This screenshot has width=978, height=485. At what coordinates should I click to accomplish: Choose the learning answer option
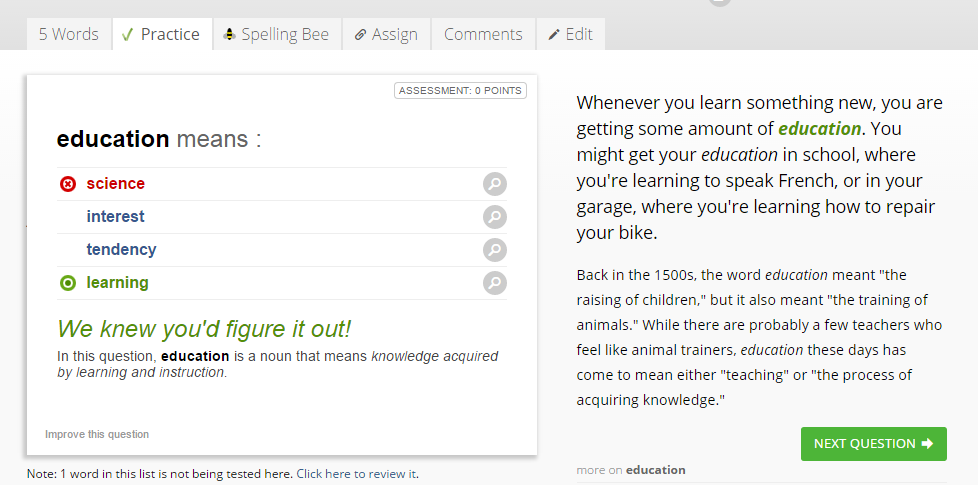[117, 283]
